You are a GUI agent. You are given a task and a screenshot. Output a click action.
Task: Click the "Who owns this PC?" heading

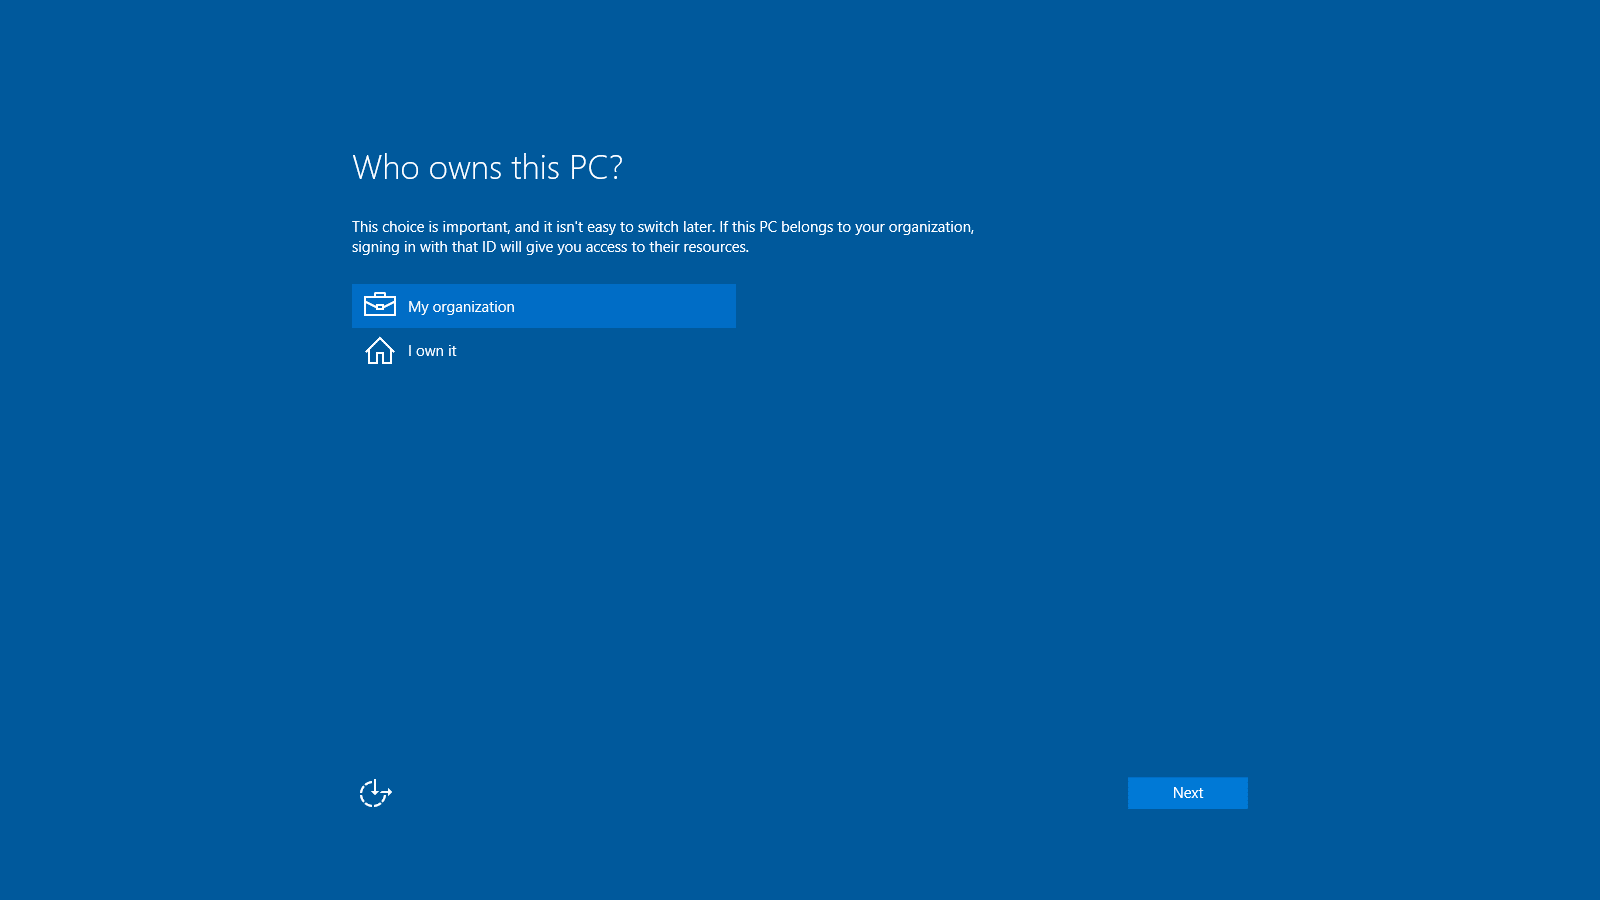(487, 167)
